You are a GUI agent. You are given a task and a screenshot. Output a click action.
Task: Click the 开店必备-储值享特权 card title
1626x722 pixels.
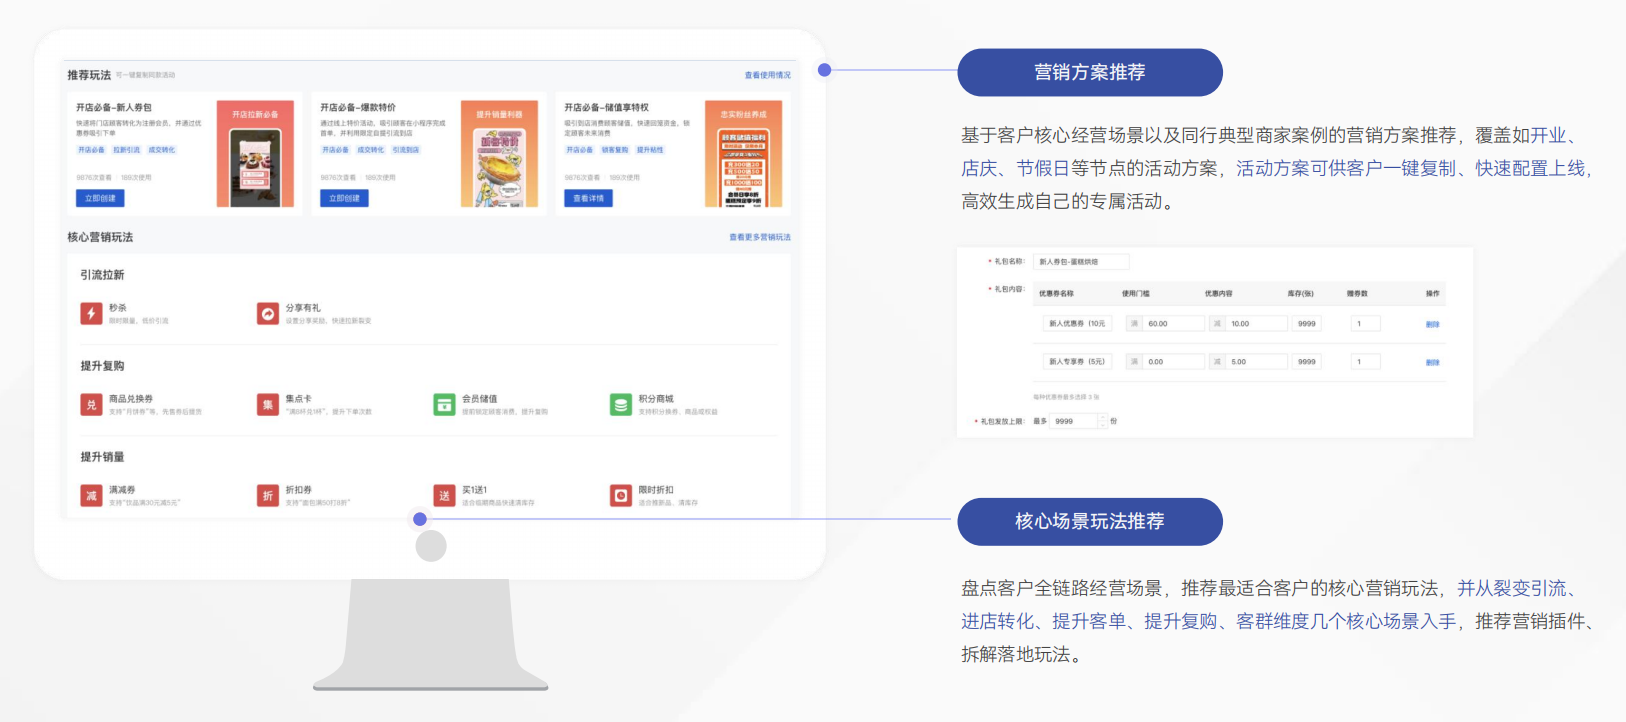pyautogui.click(x=607, y=107)
